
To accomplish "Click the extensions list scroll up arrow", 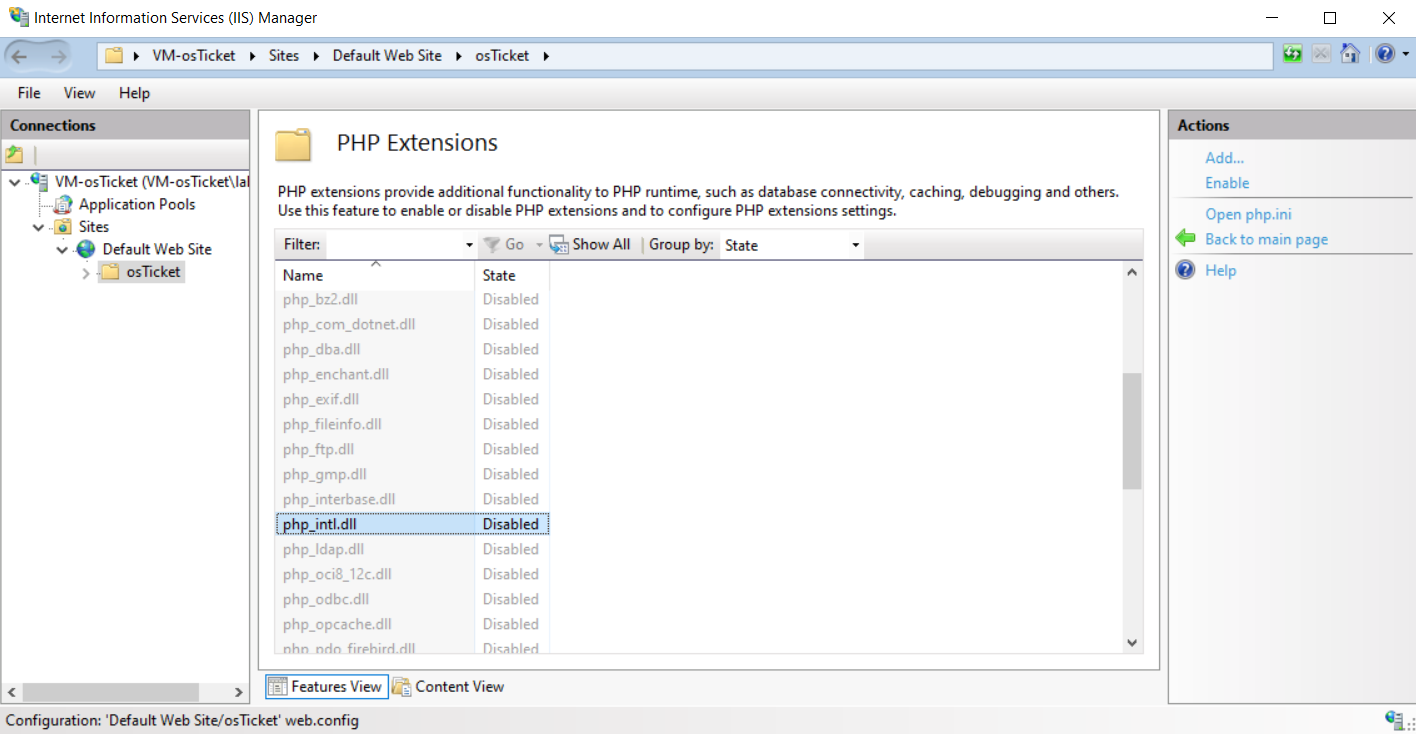I will [1132, 271].
